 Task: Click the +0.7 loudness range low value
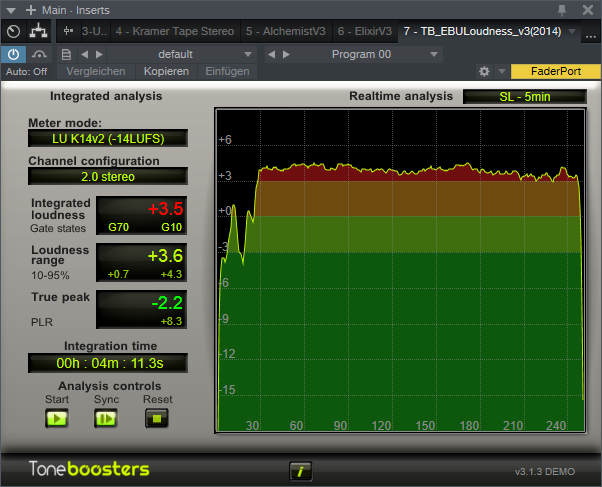pos(118,274)
